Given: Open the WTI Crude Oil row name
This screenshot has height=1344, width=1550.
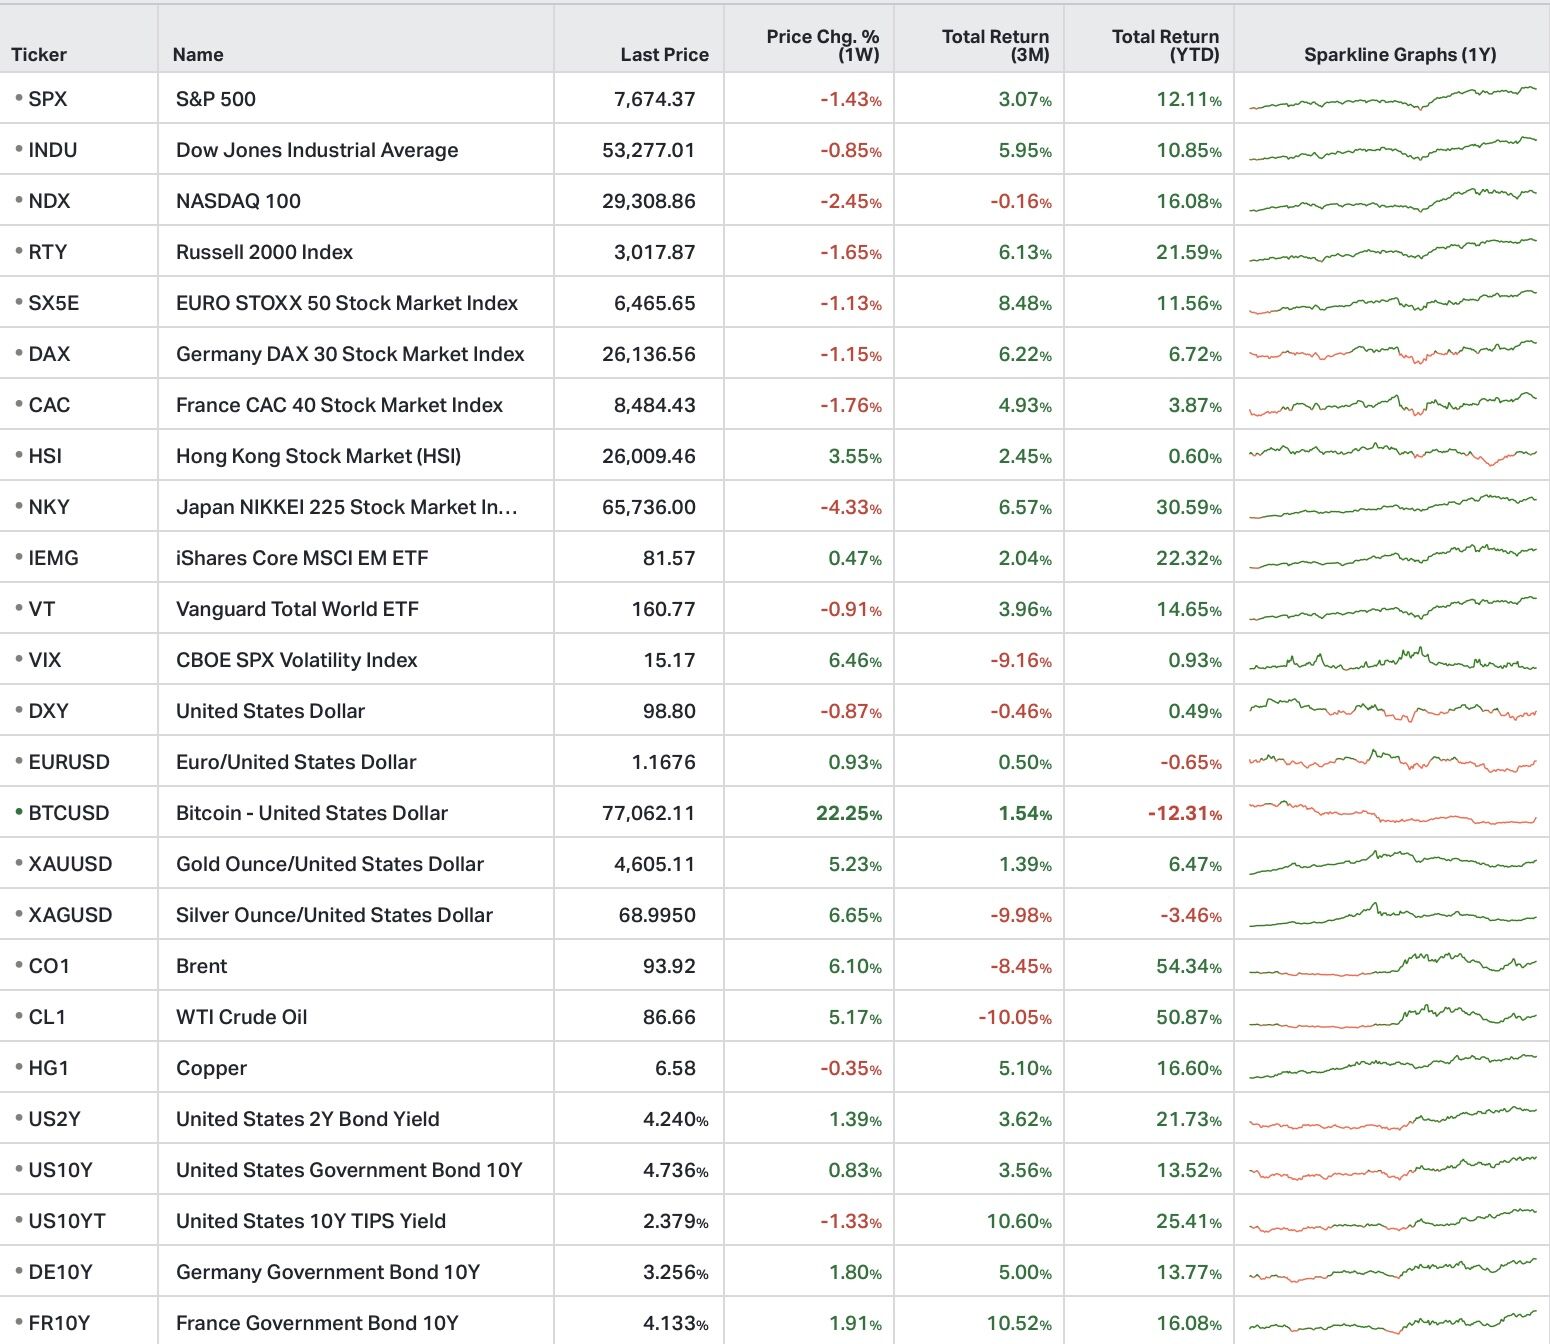Looking at the screenshot, I should pos(241,1016).
